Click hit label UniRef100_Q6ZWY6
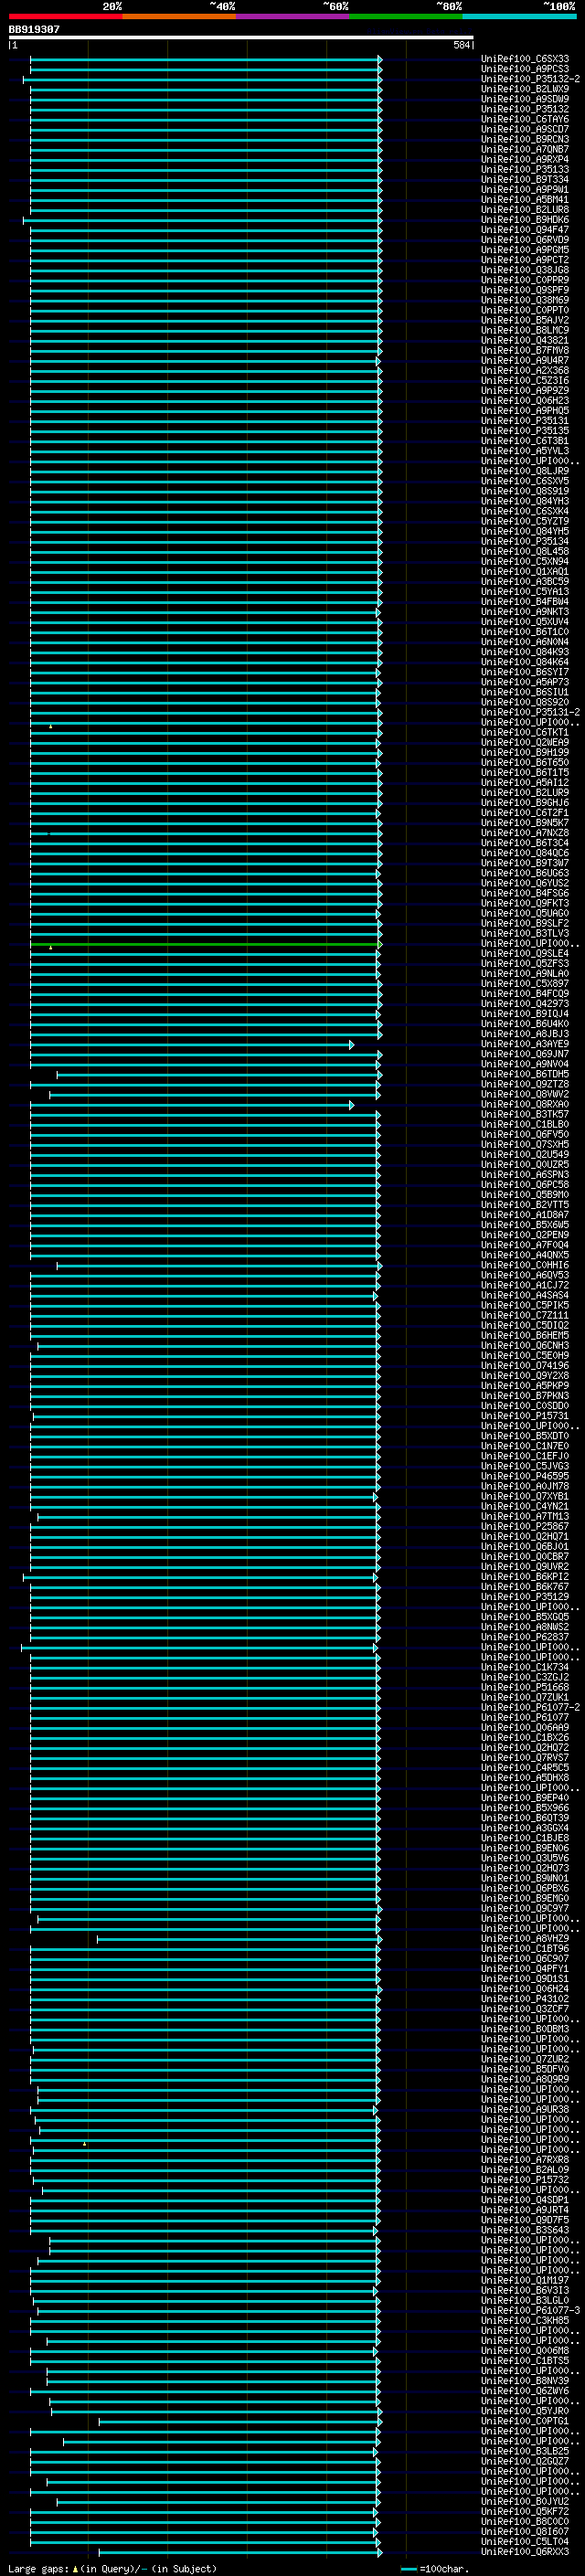Viewport: 585px width, 2576px height. [525, 2391]
